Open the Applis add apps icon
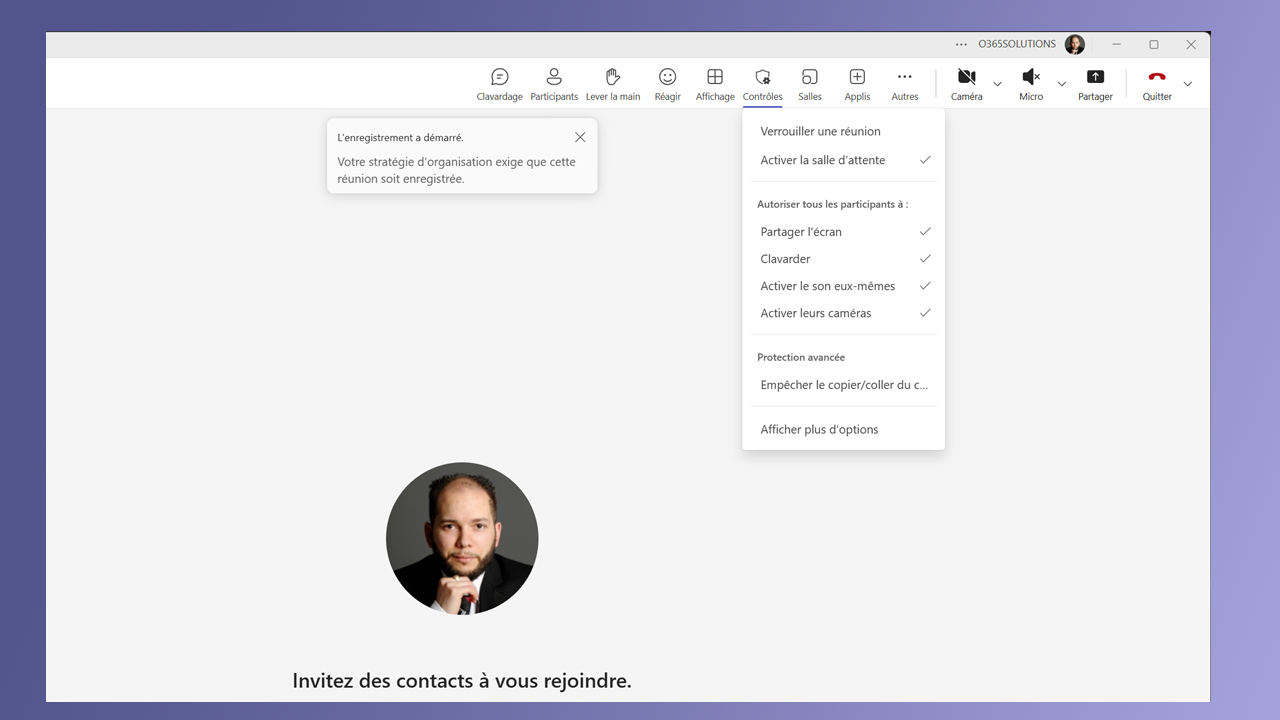The image size is (1280, 720). coord(857,84)
